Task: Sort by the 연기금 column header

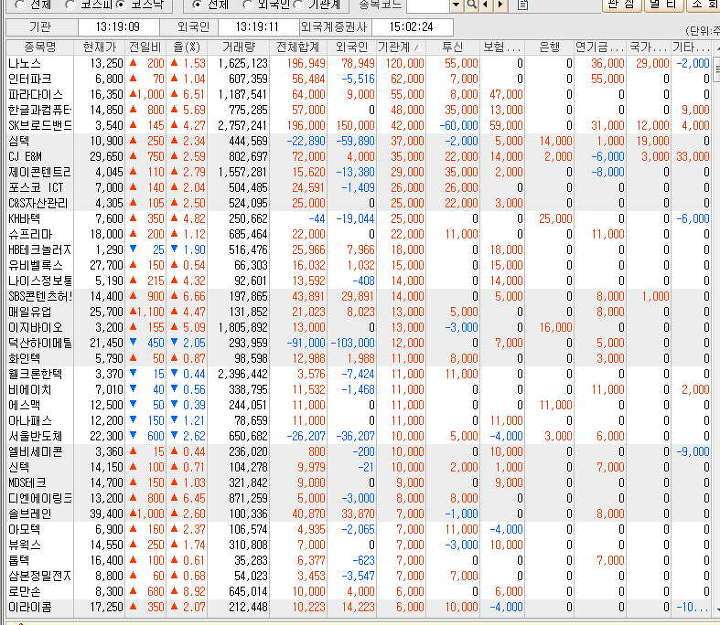Action: tap(599, 47)
